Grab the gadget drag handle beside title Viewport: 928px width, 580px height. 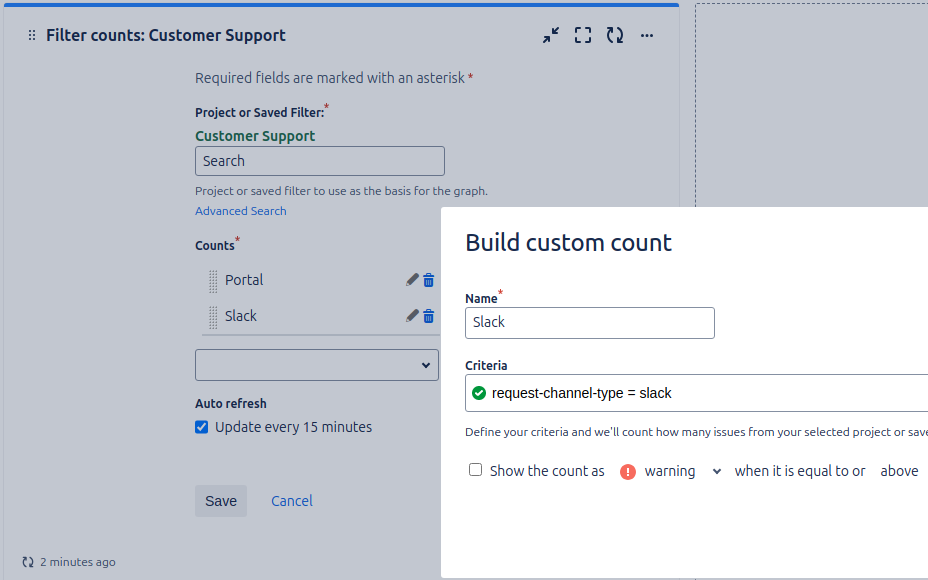click(x=32, y=36)
